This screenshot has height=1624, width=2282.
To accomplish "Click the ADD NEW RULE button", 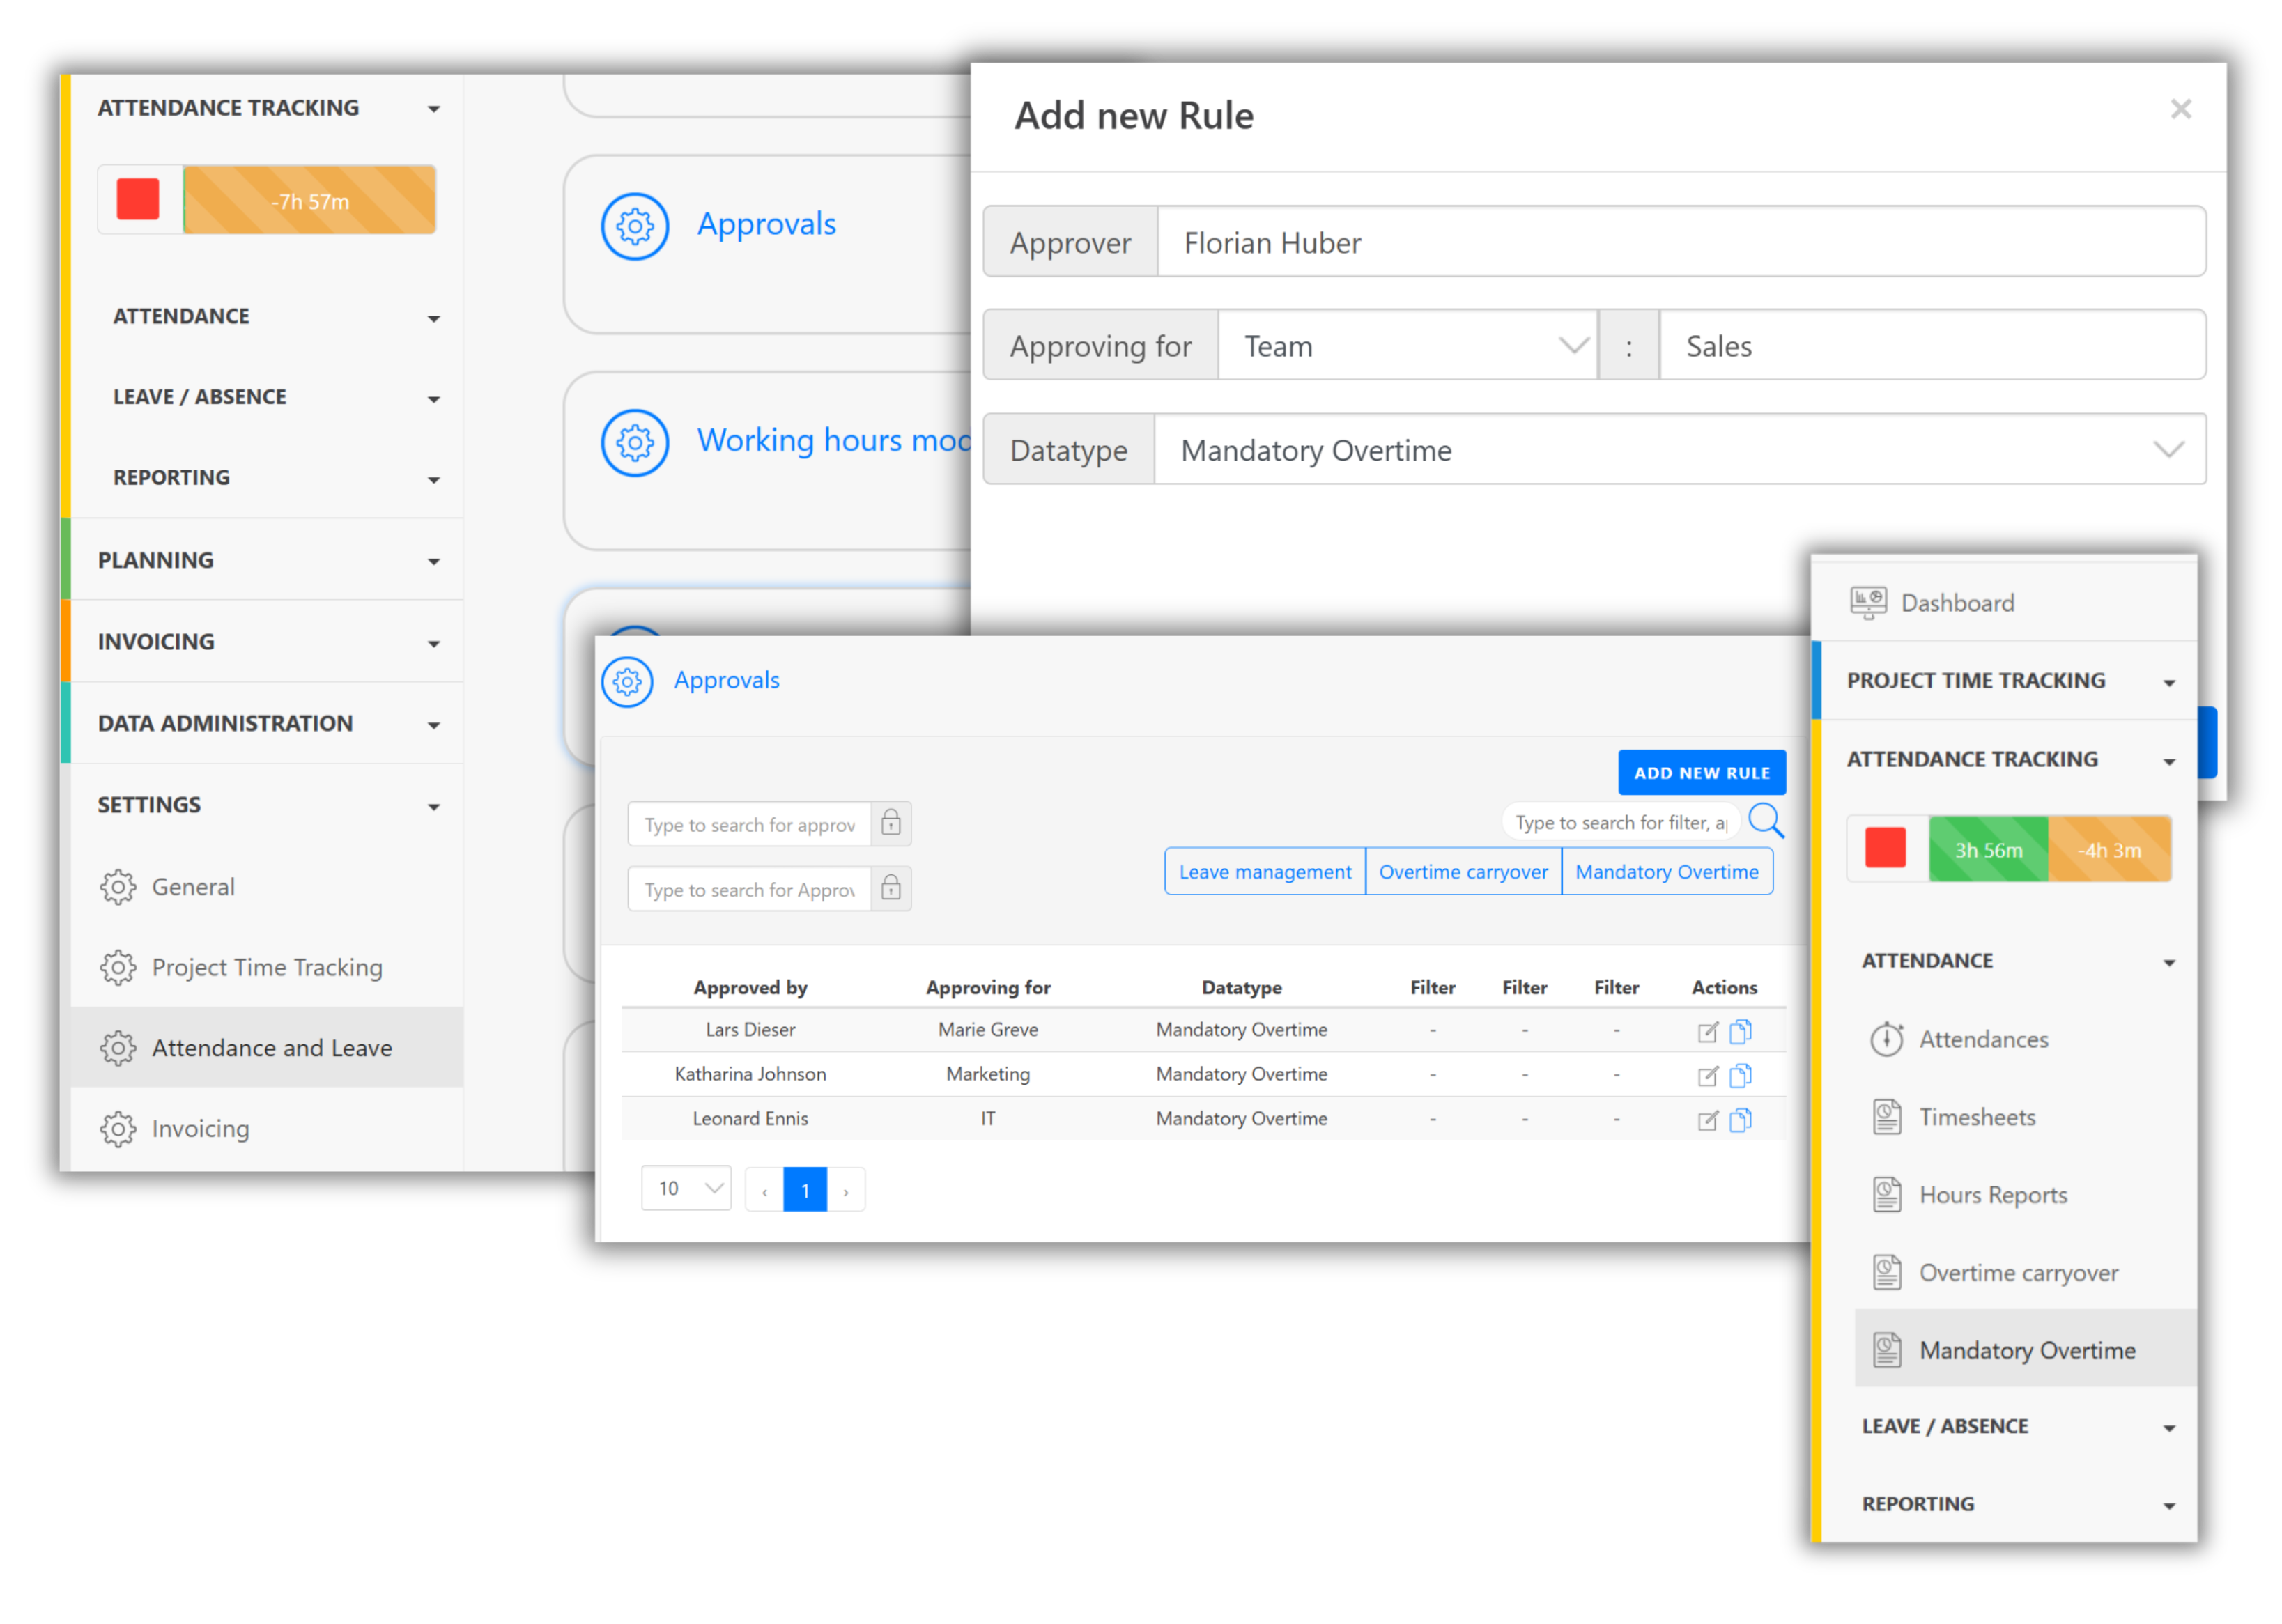I will coord(1701,772).
